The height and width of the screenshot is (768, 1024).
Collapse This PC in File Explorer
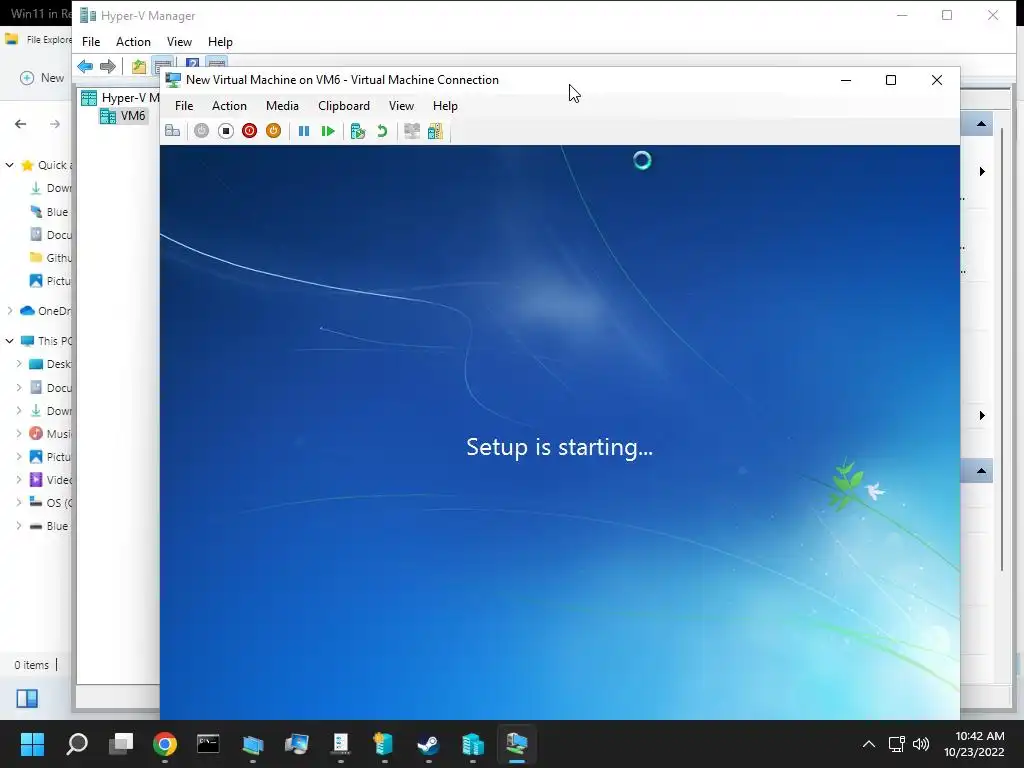click(x=9, y=341)
